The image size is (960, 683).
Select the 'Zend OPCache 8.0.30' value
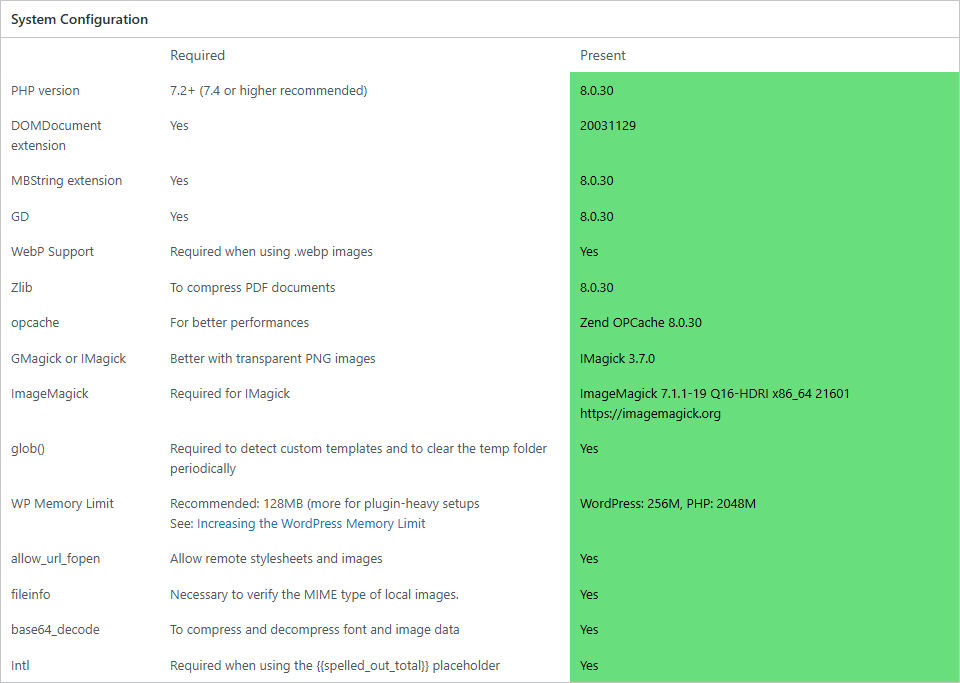[641, 323]
